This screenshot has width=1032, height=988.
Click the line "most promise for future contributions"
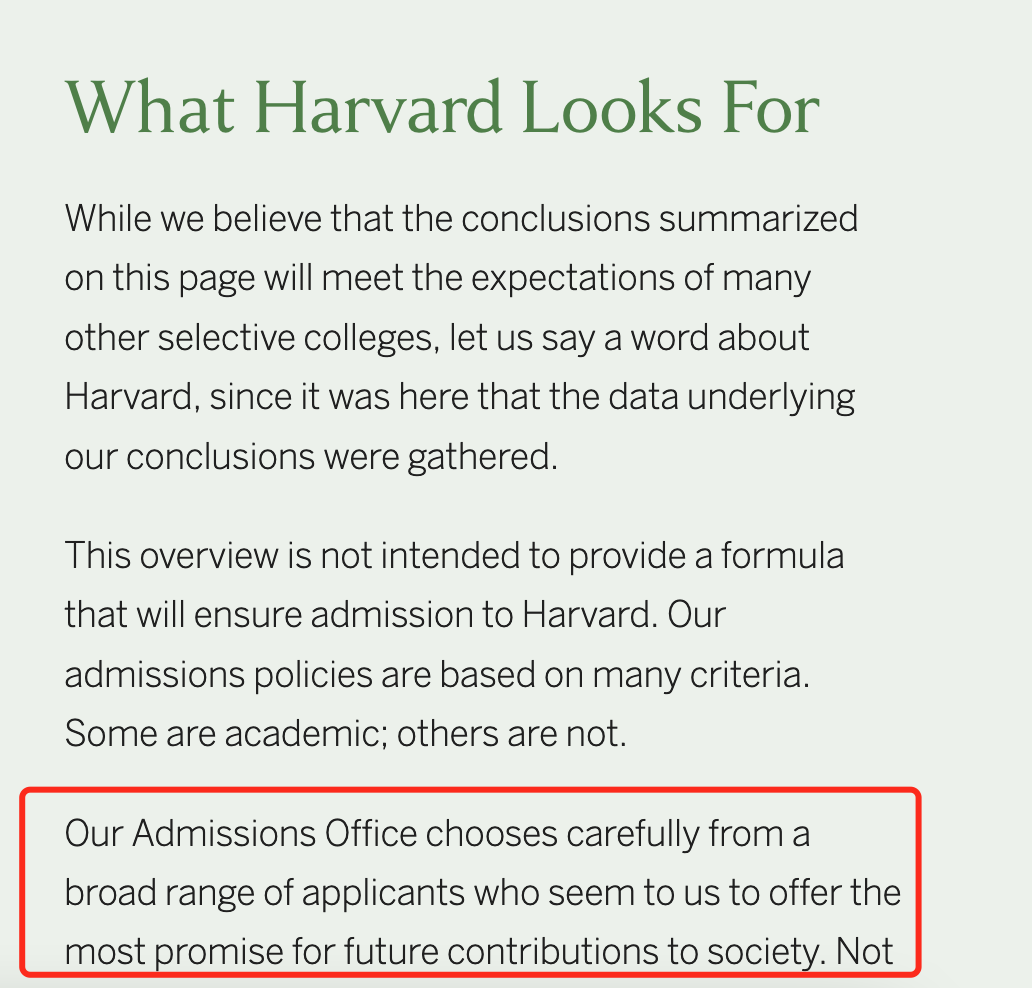[x=478, y=952]
